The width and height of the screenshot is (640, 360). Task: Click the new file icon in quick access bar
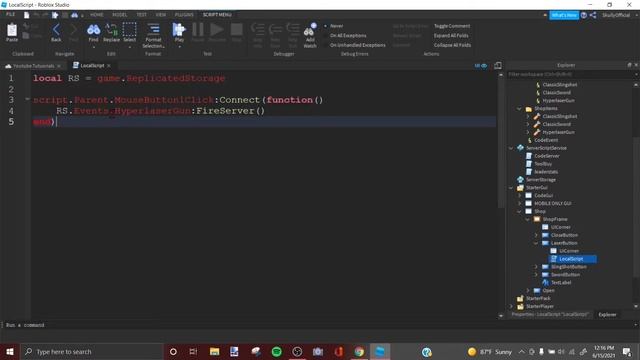tap(27, 15)
